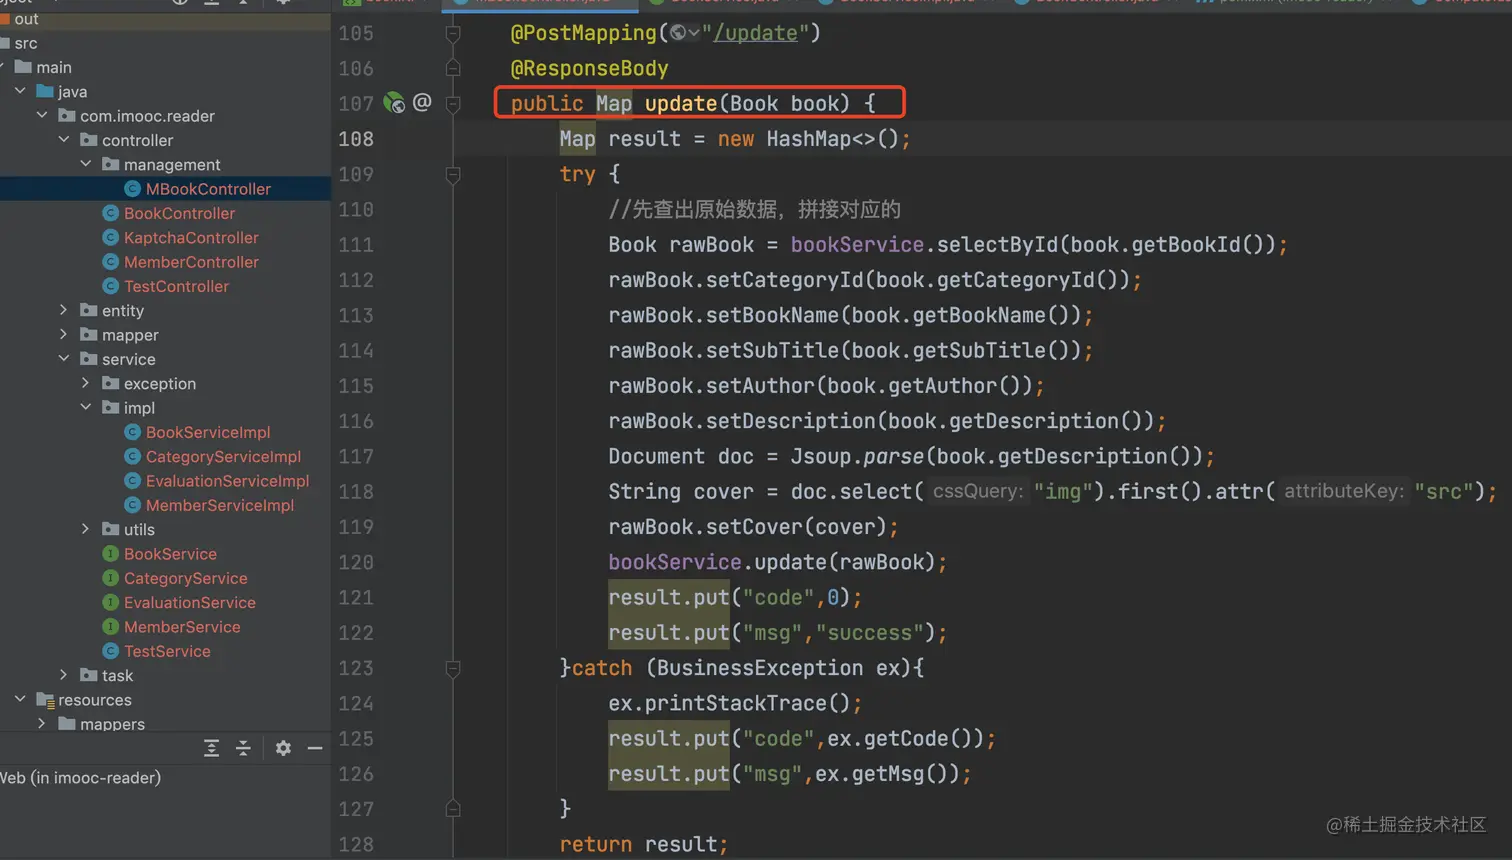
Task: Hide the project panel with the minus icon
Action: 315,748
